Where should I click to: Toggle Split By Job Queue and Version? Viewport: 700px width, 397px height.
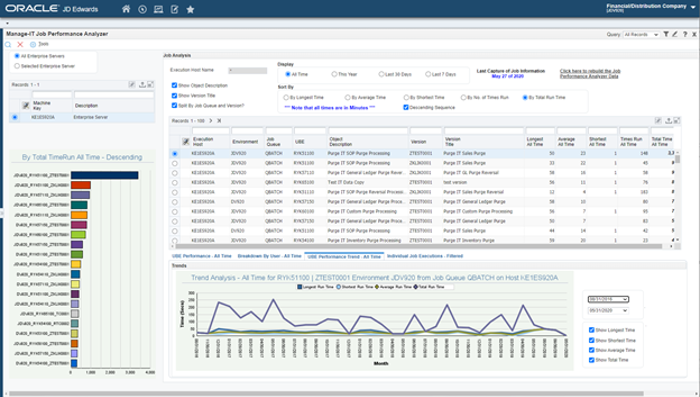[175, 105]
